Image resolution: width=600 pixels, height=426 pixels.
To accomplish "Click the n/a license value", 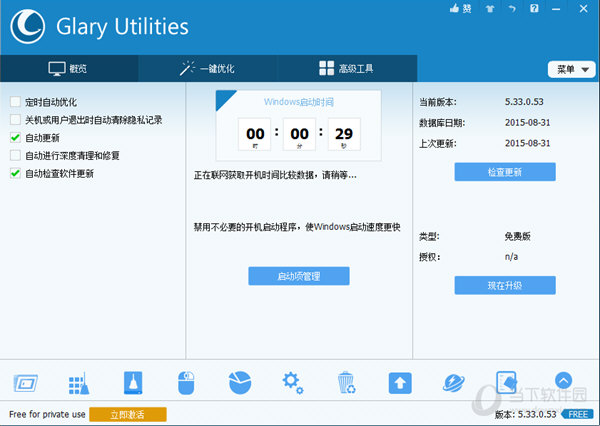I will [x=511, y=256].
